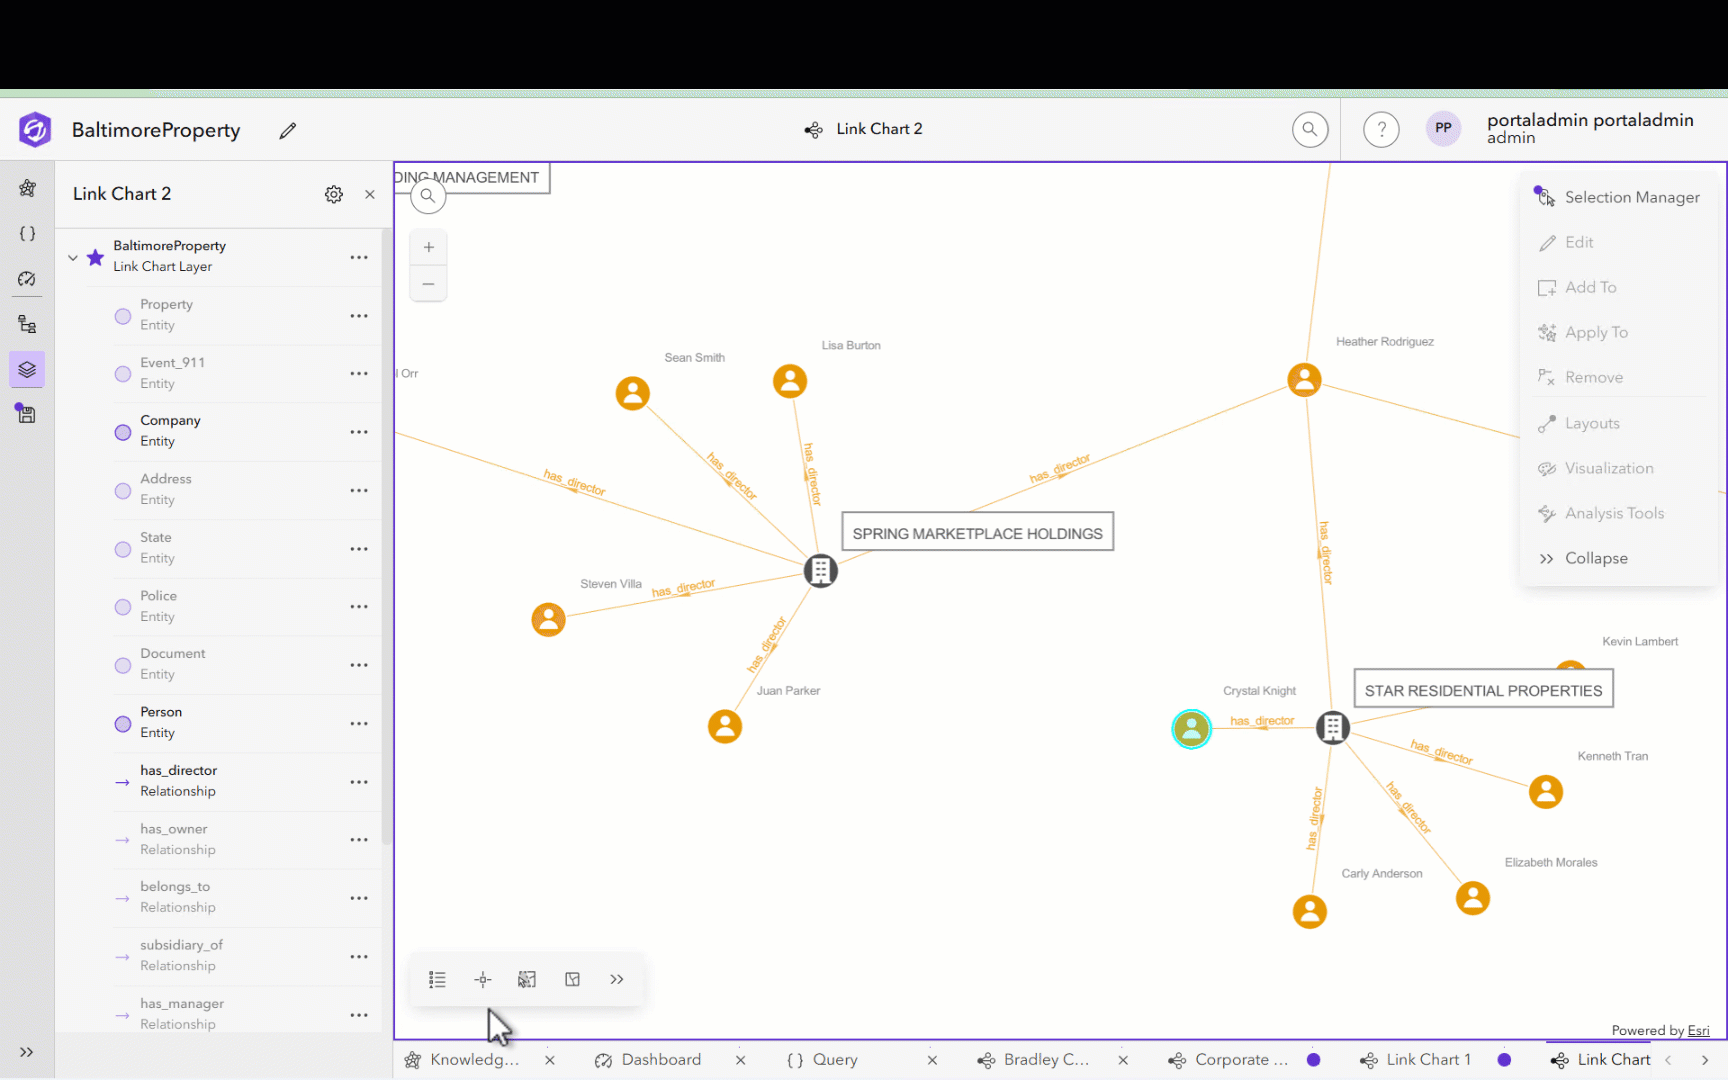This screenshot has height=1080, width=1728.
Task: Click the ArcGIS Knowledge Studio logo
Action: pos(35,130)
